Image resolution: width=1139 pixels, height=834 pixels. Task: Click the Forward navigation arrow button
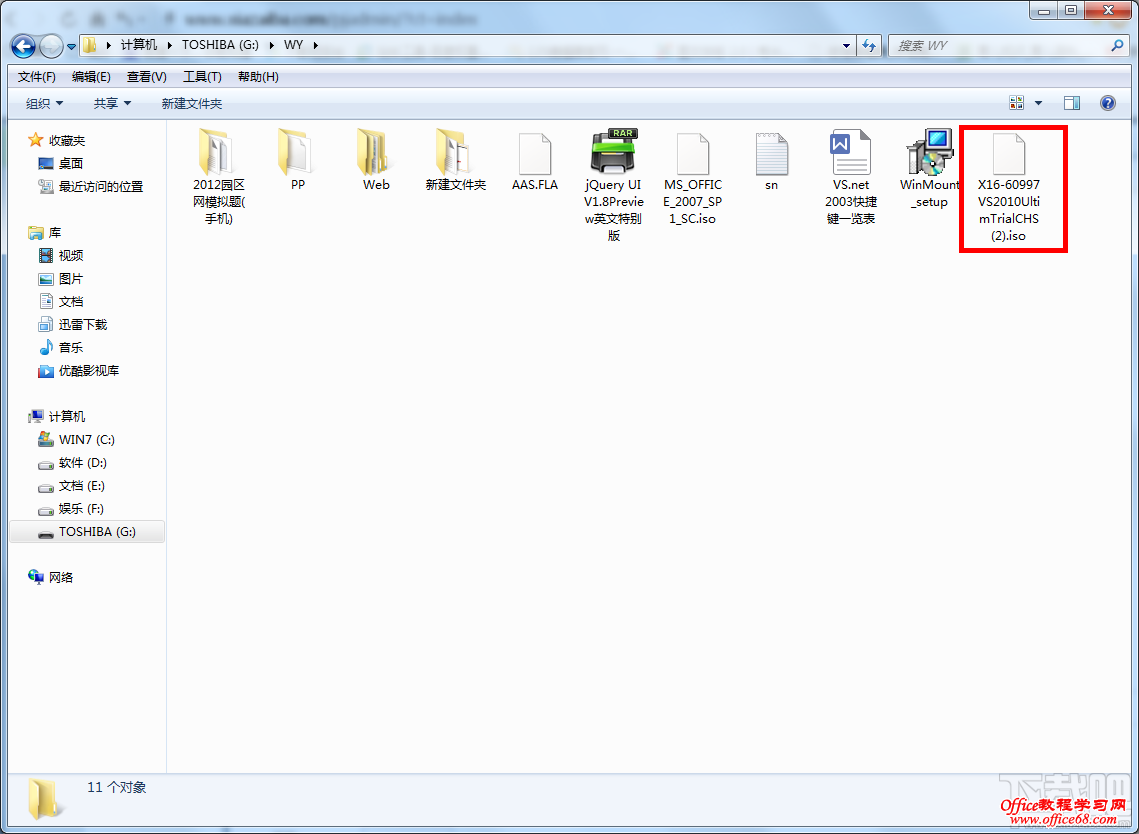(51, 46)
